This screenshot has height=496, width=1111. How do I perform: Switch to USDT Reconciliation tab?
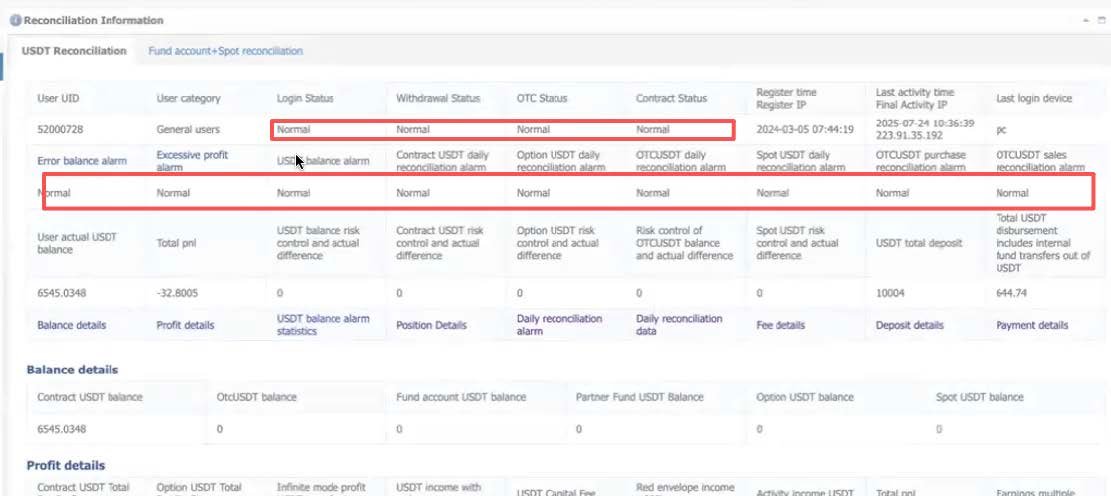[74, 51]
